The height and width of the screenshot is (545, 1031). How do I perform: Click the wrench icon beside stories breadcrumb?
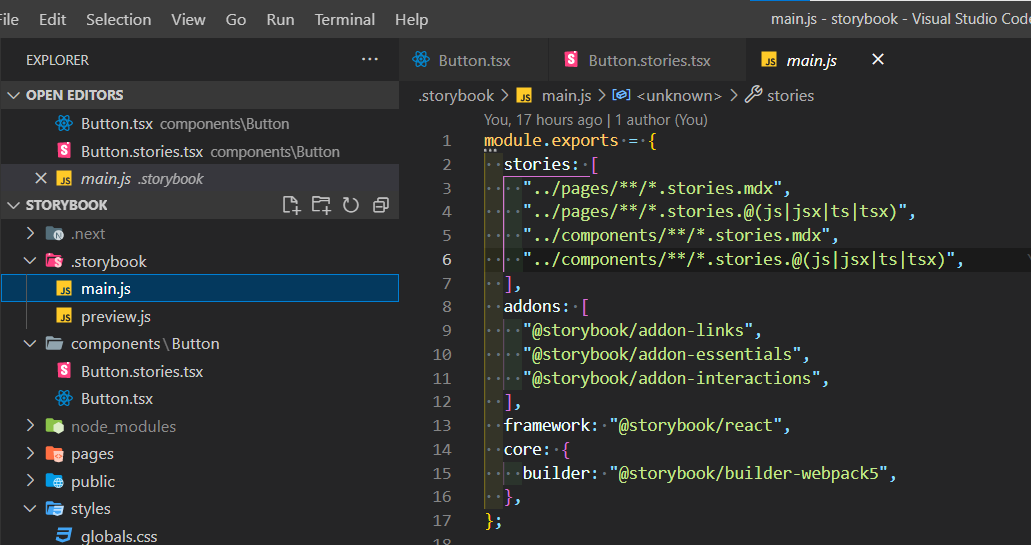754,95
